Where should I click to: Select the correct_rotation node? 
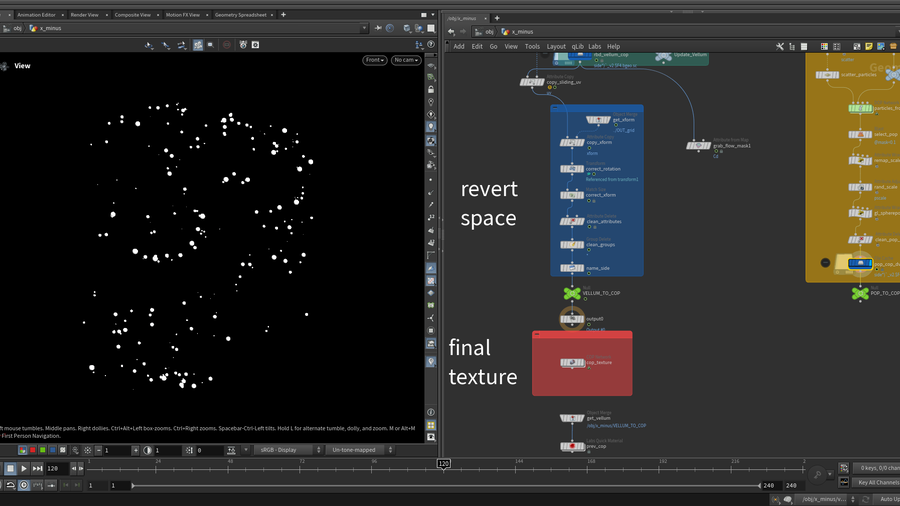click(572, 169)
